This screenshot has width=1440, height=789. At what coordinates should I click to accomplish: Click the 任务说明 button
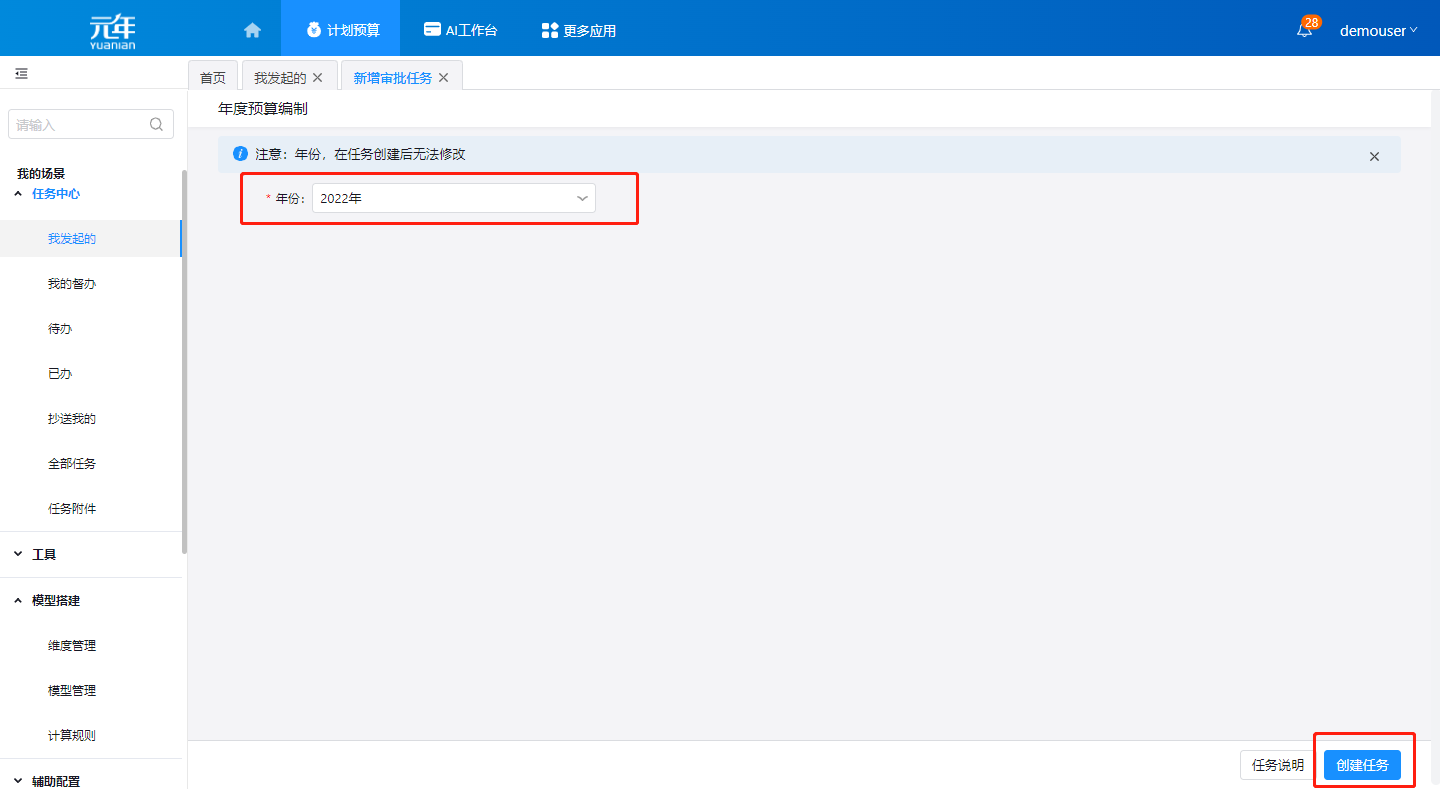pos(1277,765)
